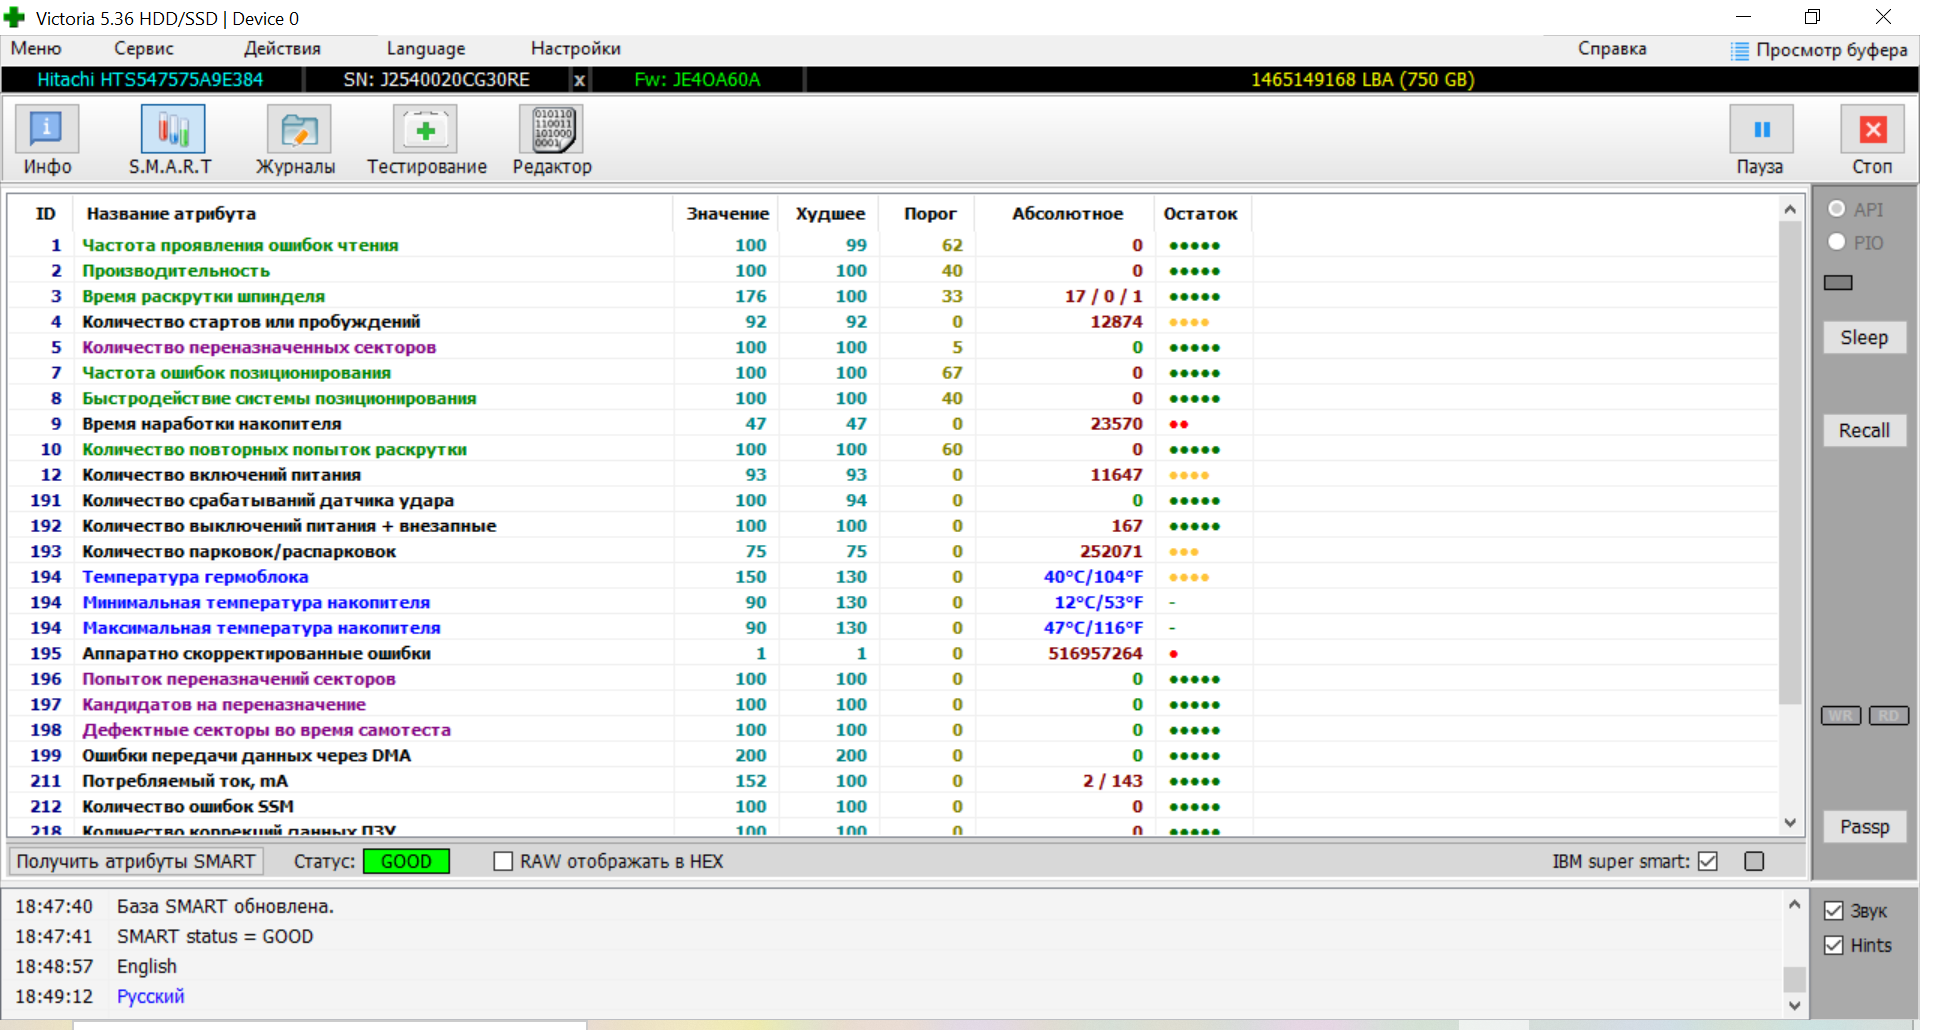Click log panel scrollbar down arrow

click(1794, 1005)
